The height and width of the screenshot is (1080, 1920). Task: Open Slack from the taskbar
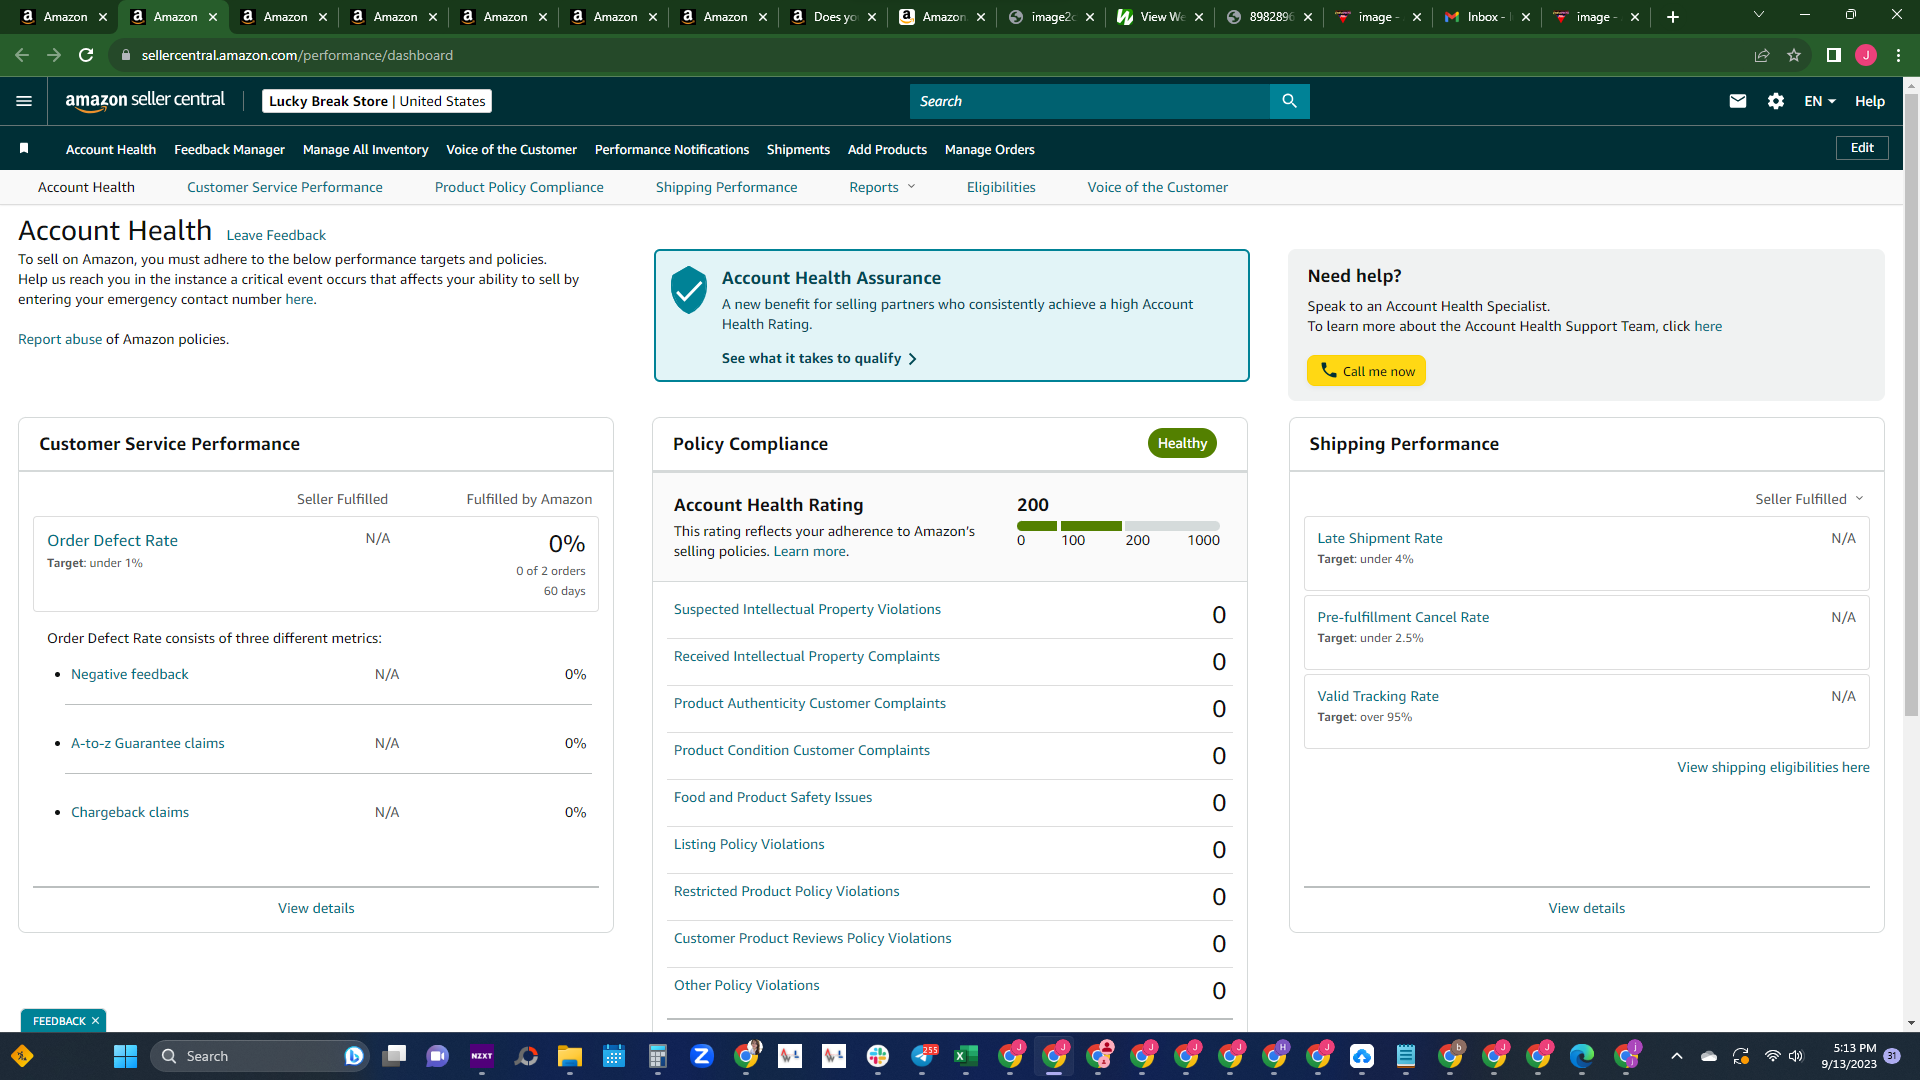tap(878, 1056)
